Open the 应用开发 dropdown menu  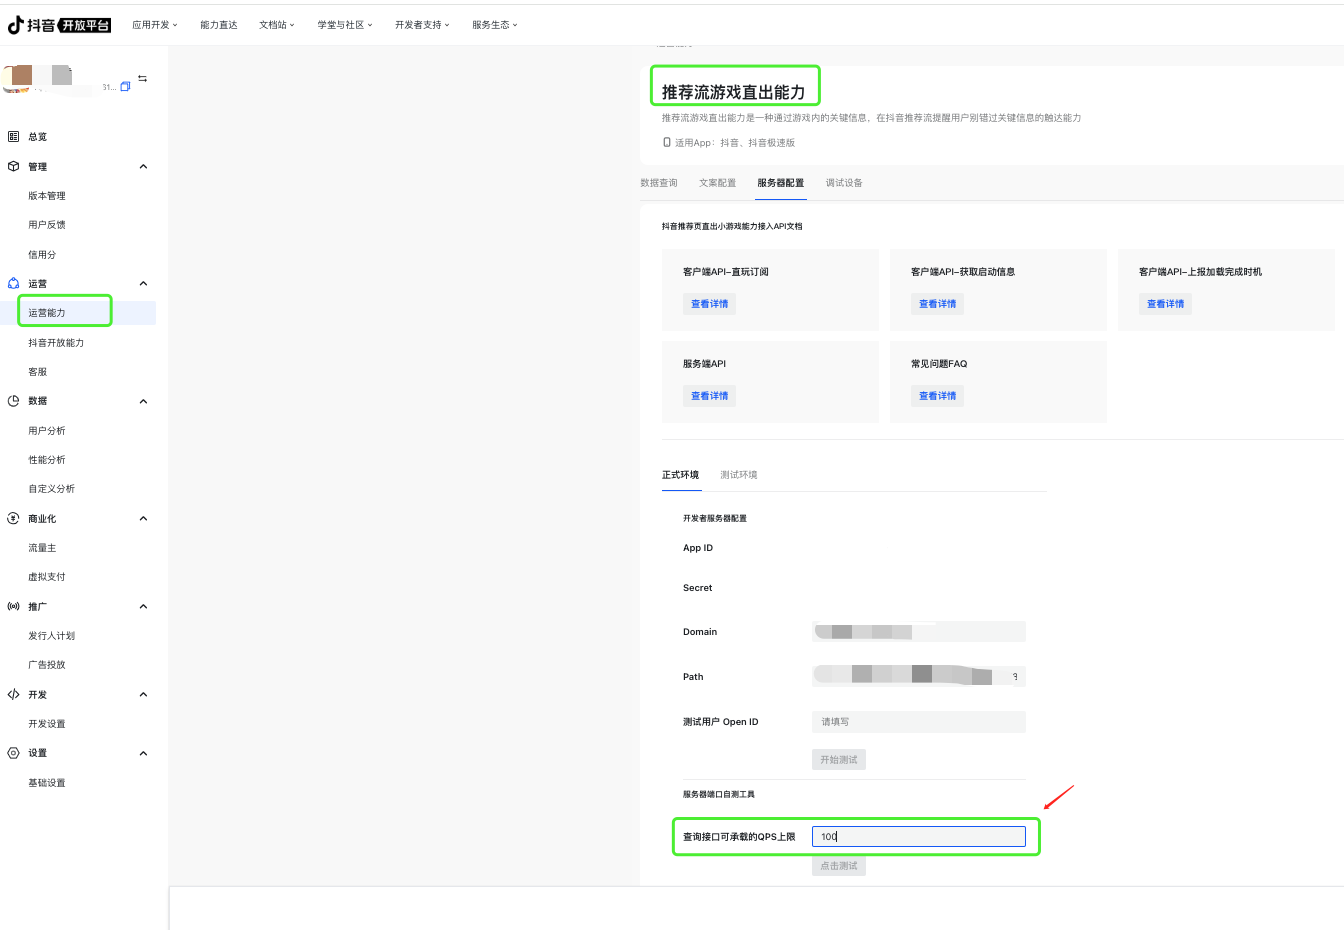[155, 25]
